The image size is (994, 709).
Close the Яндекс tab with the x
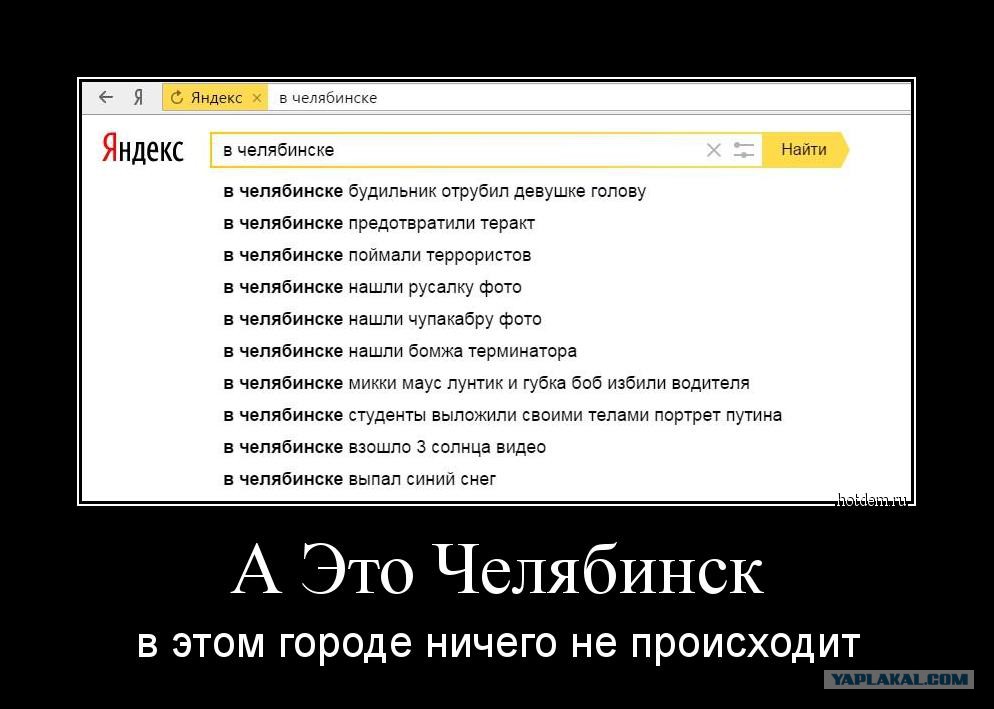pos(257,98)
